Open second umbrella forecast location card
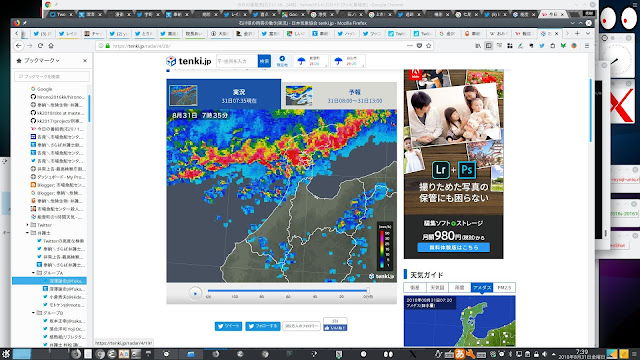 [348, 61]
